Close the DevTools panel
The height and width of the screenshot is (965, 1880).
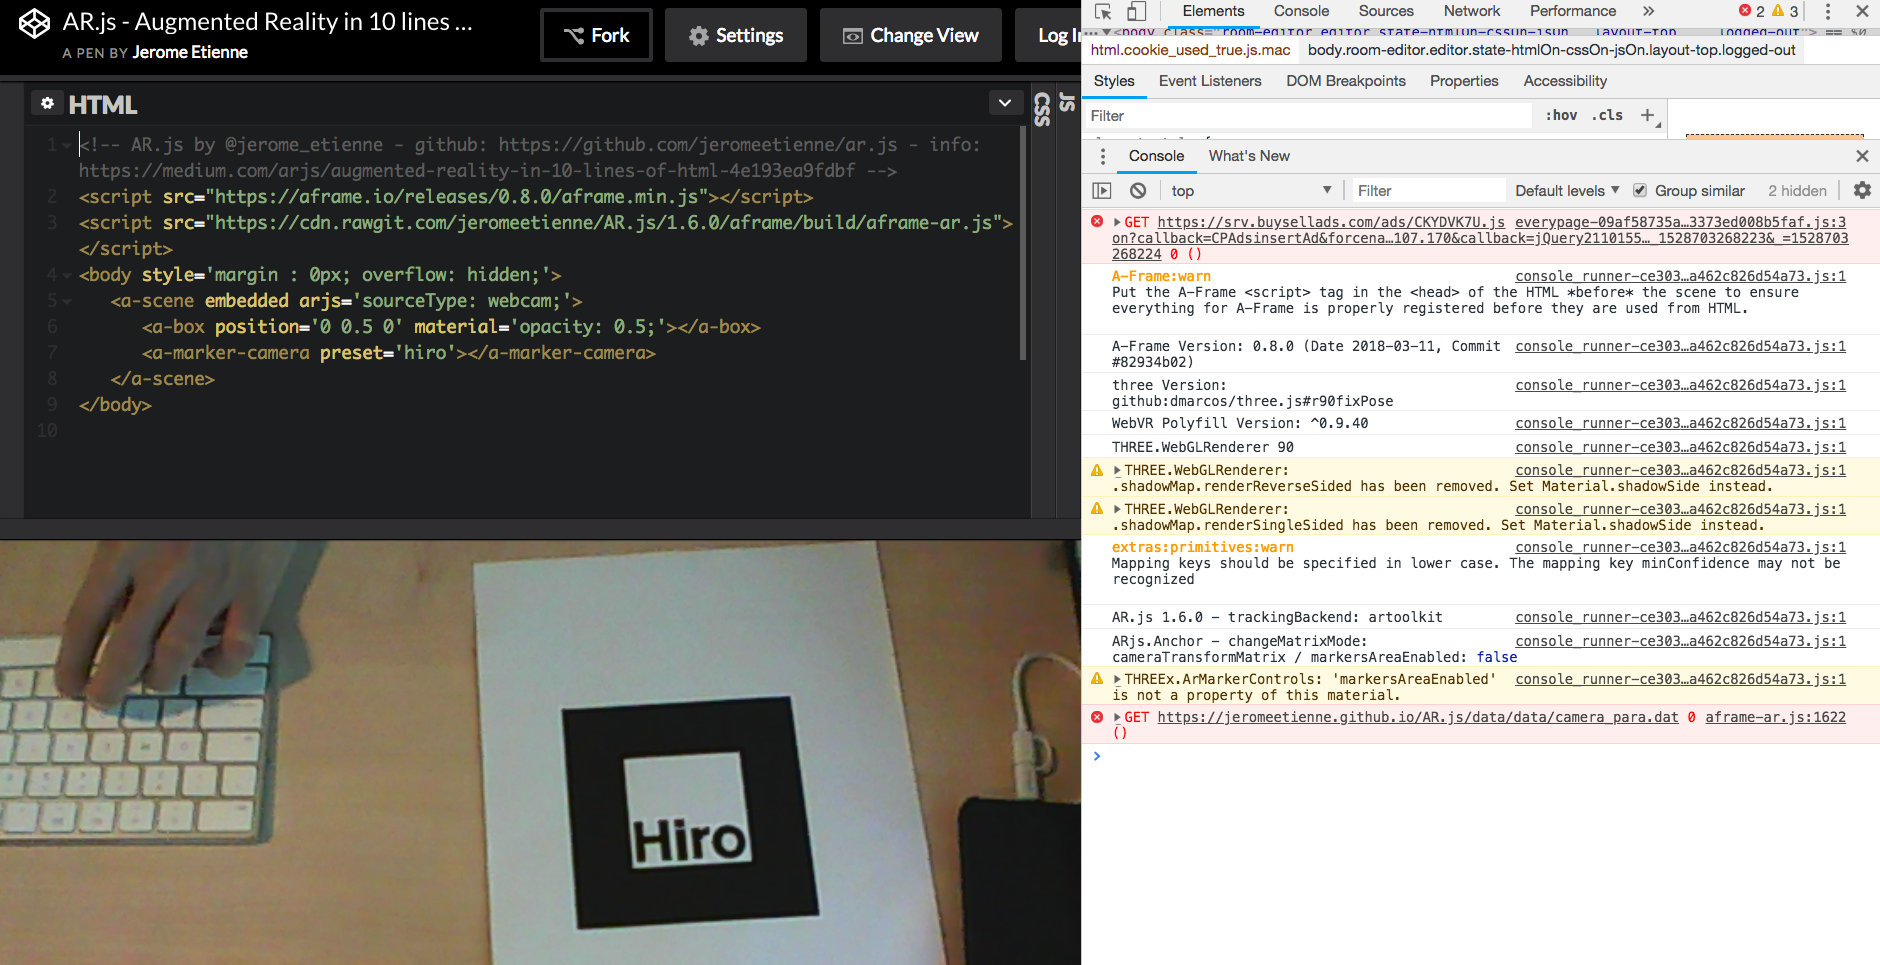tap(1862, 11)
